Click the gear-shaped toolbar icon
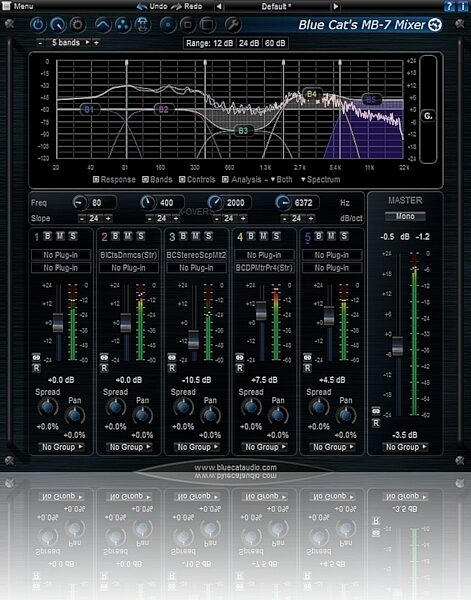Screen dimensions: 471x600 pos(78,25)
